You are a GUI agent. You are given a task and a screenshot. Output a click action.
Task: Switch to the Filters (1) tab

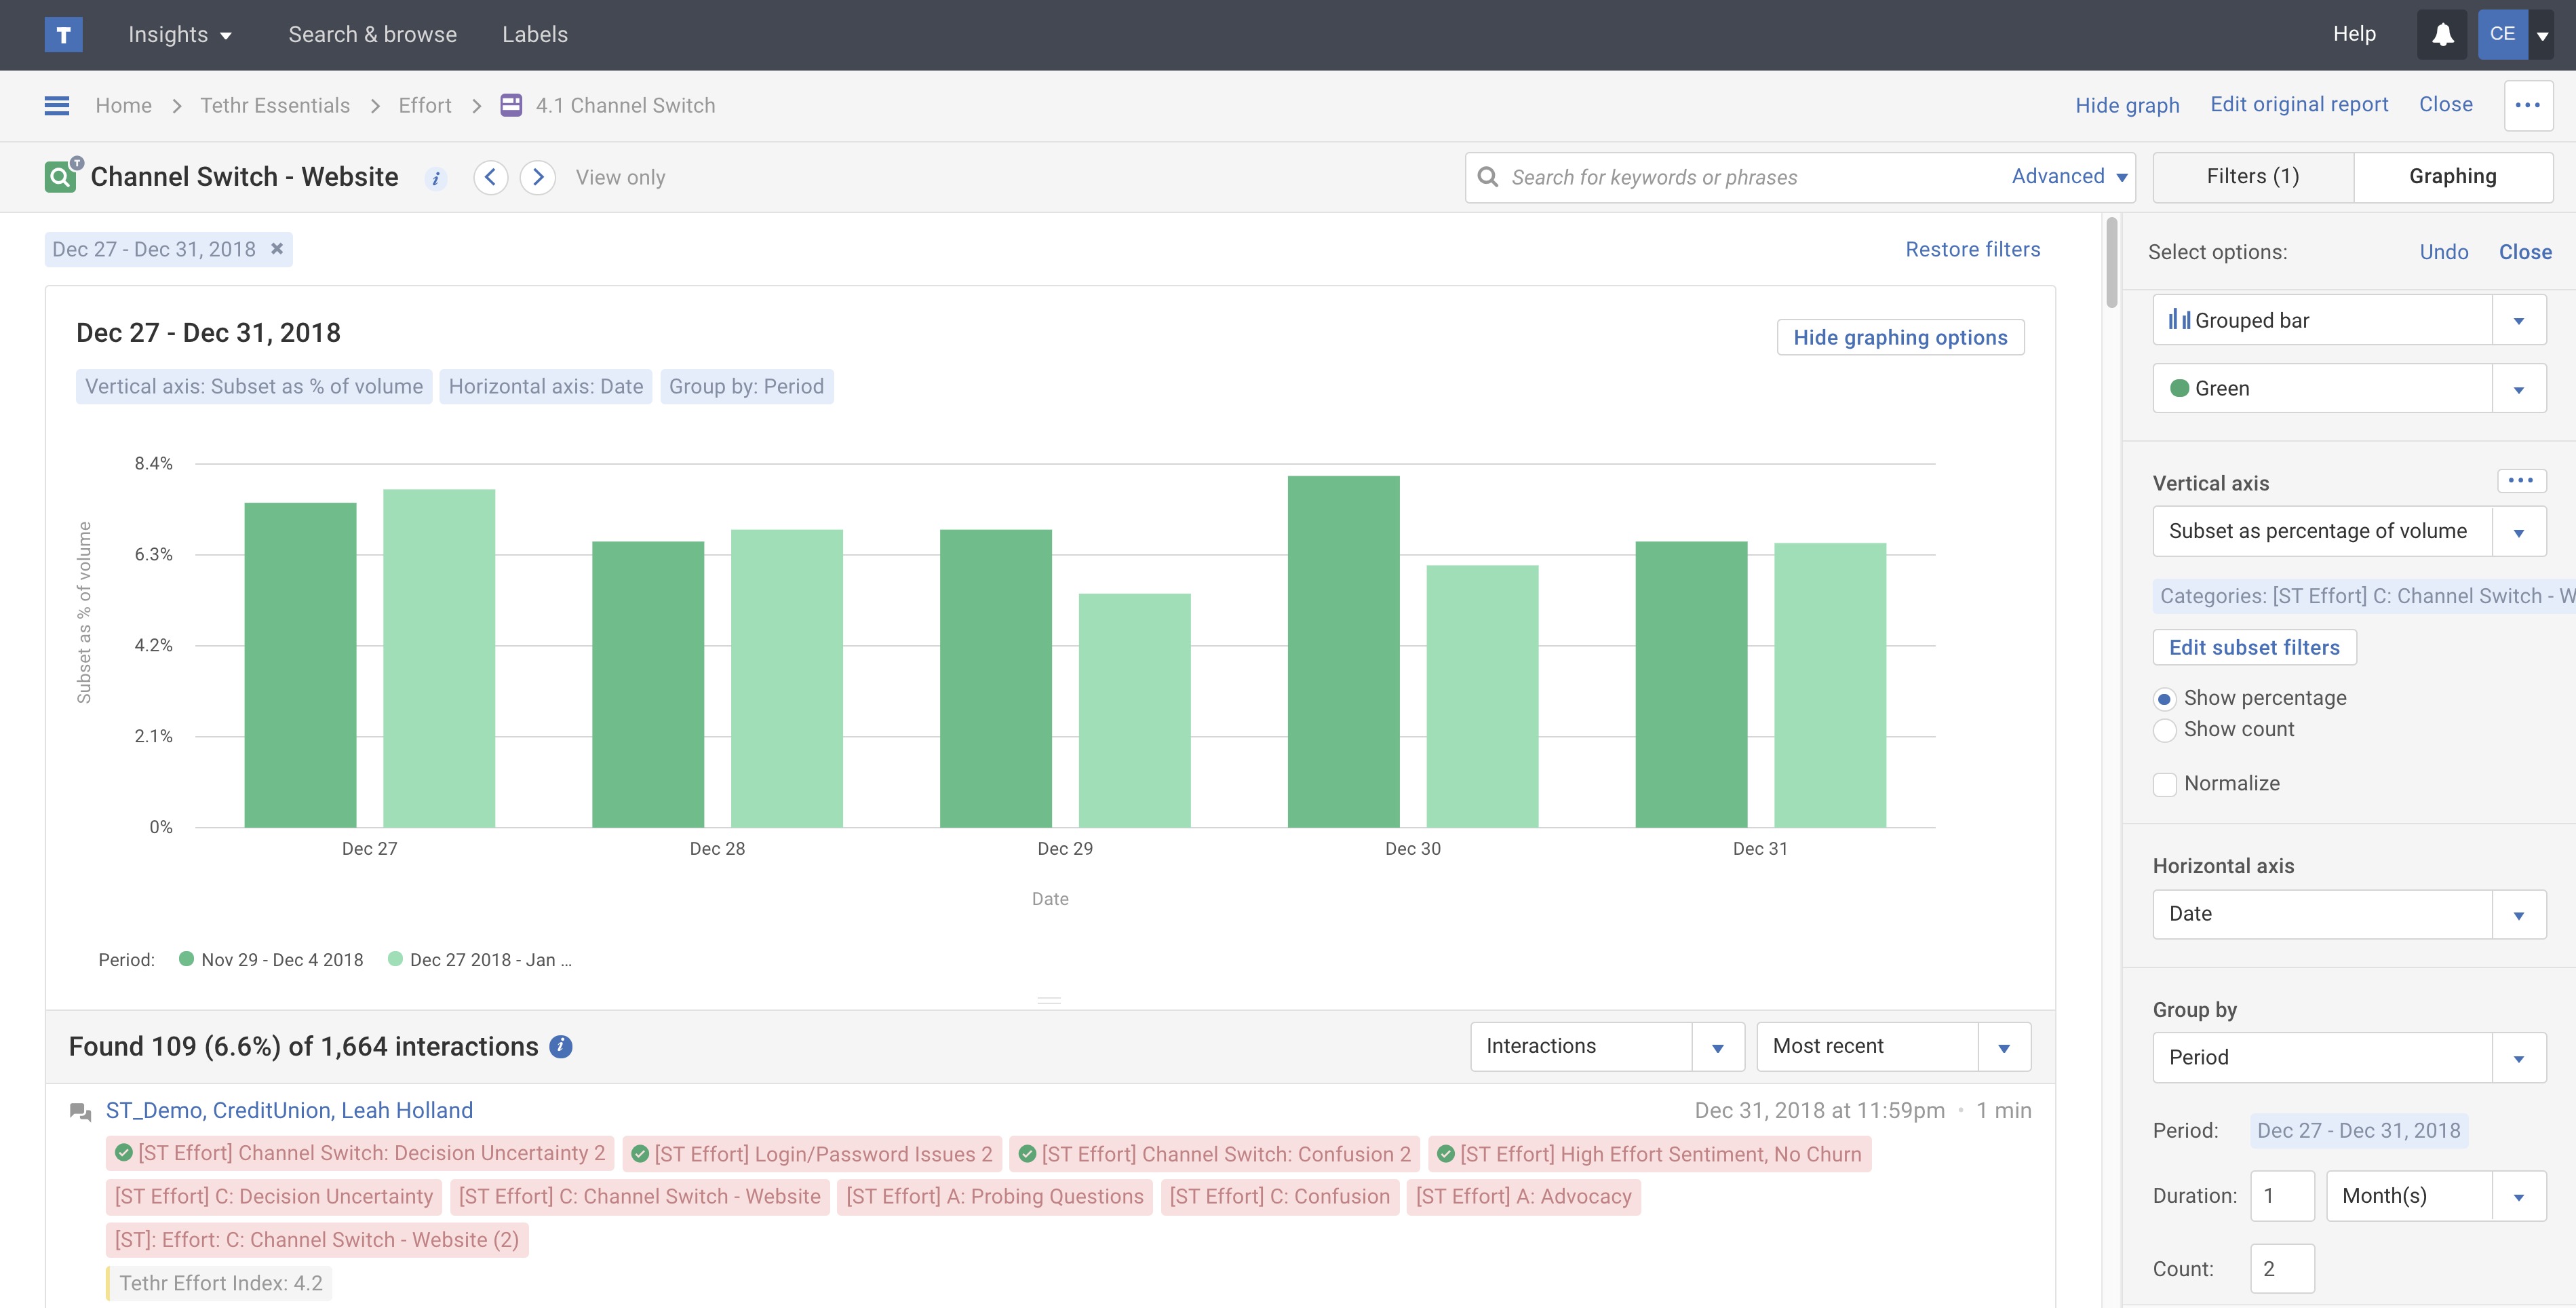point(2252,177)
